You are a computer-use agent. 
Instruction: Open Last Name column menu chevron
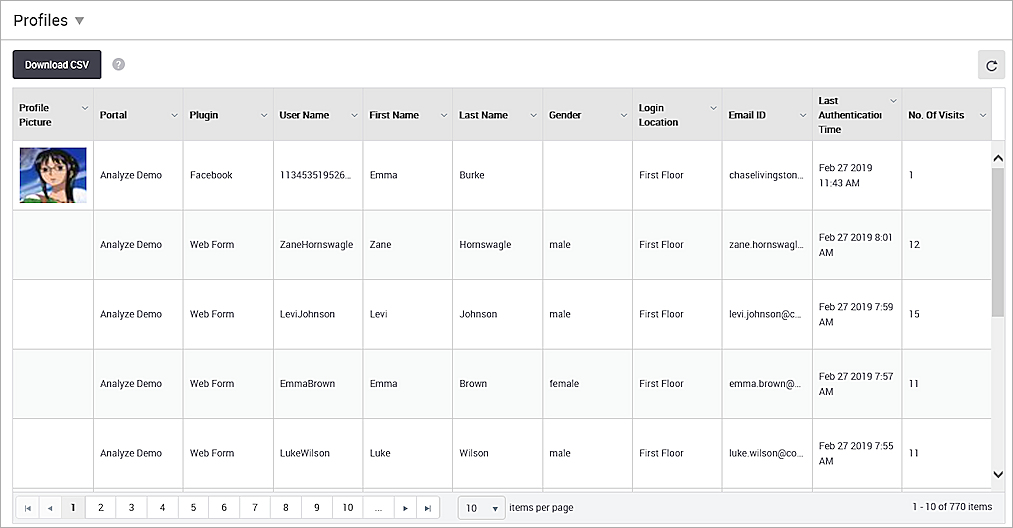(534, 115)
